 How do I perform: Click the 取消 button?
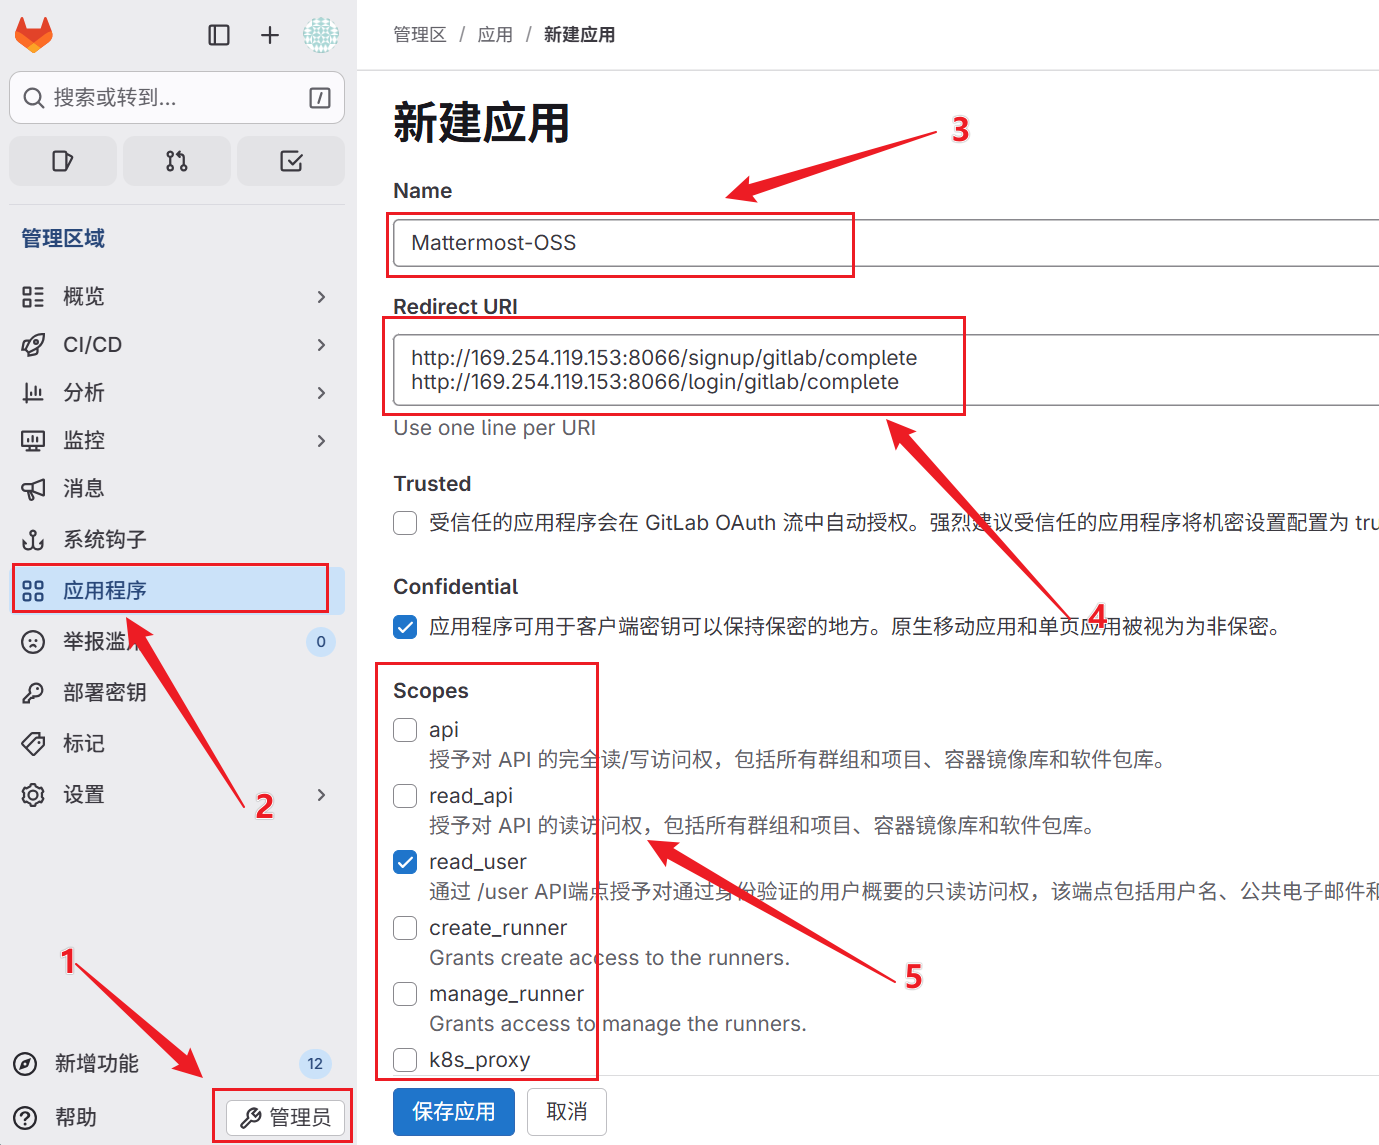[x=567, y=1112]
